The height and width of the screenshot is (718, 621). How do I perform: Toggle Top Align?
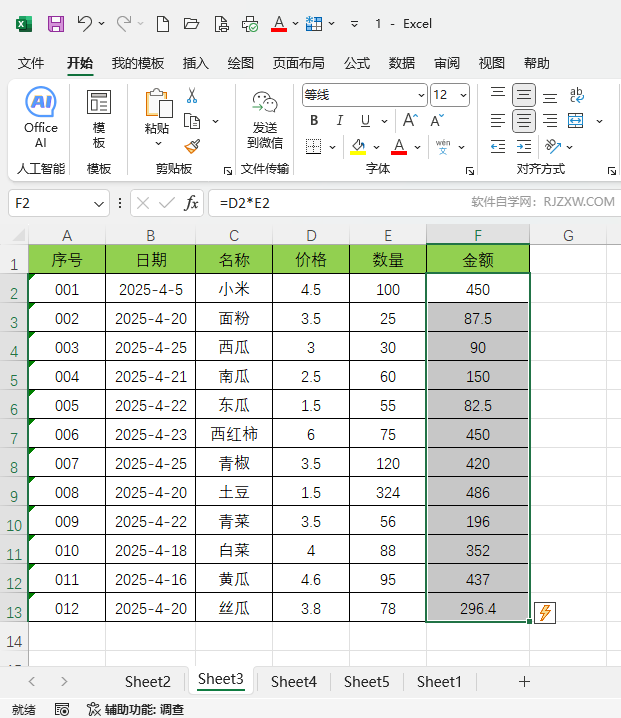click(498, 95)
